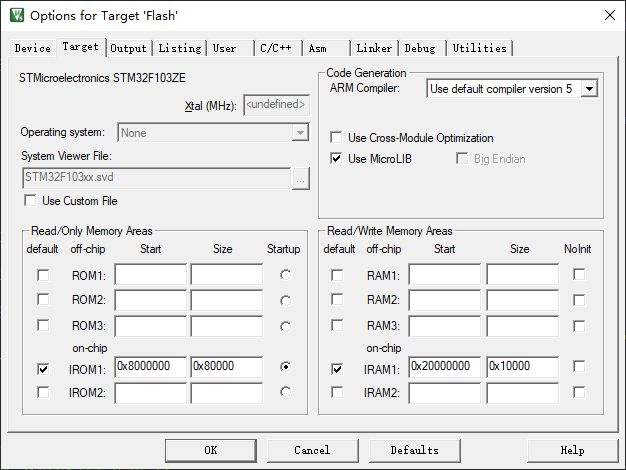Click the RAM1 Start field
This screenshot has width=626, height=470.
pos(445,274)
